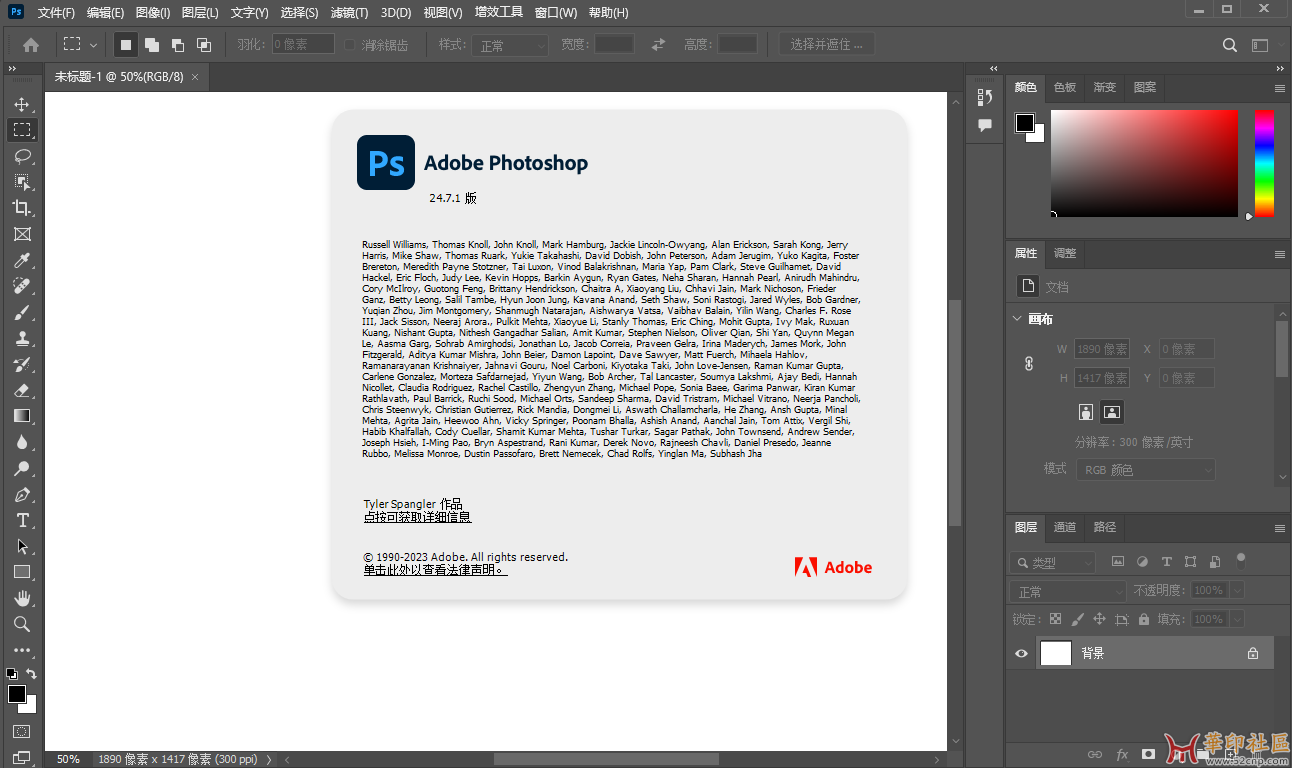1292x768 pixels.
Task: Open the search icon in options bar
Action: pyautogui.click(x=1230, y=45)
